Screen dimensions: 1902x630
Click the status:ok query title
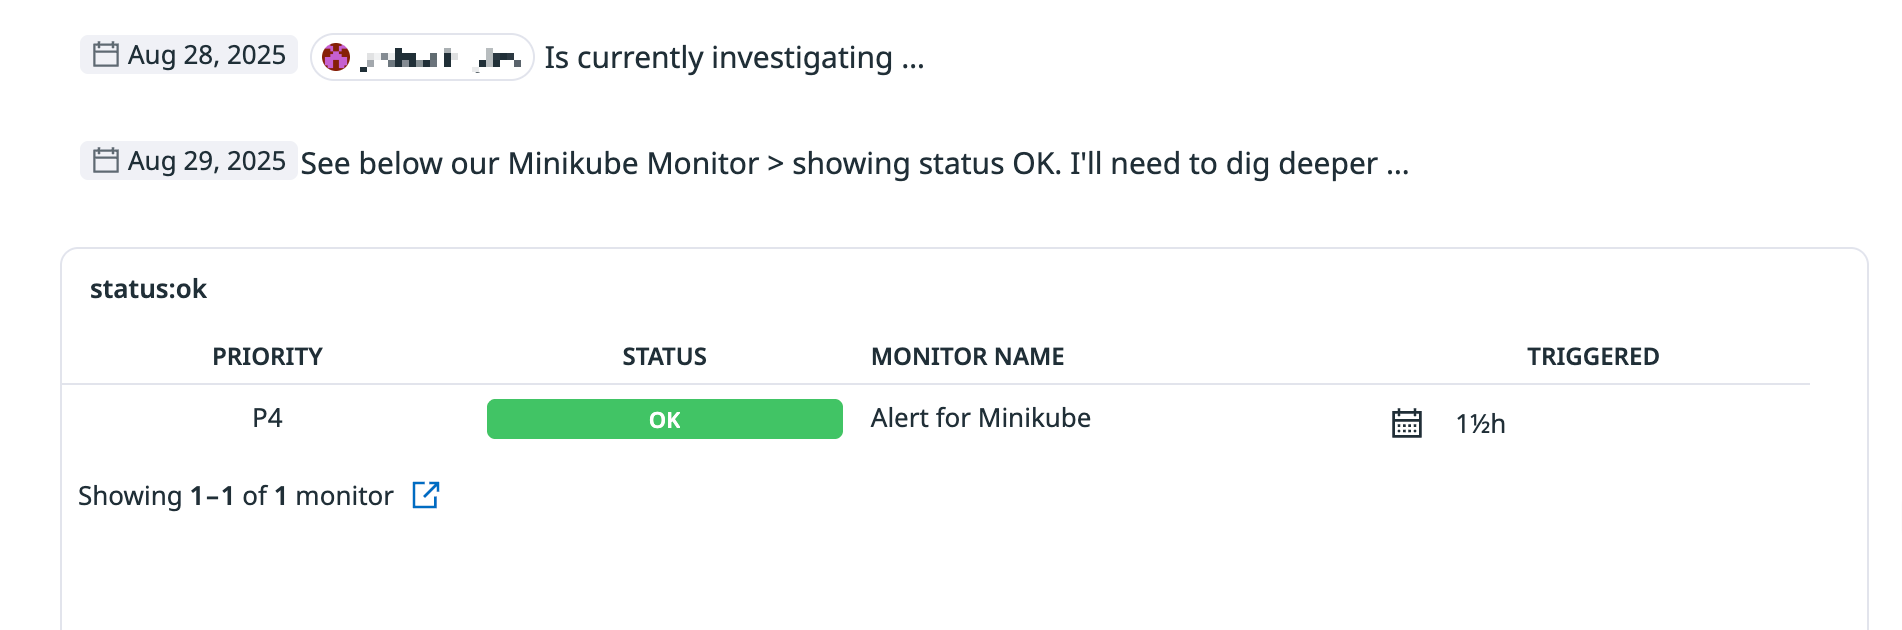point(148,289)
